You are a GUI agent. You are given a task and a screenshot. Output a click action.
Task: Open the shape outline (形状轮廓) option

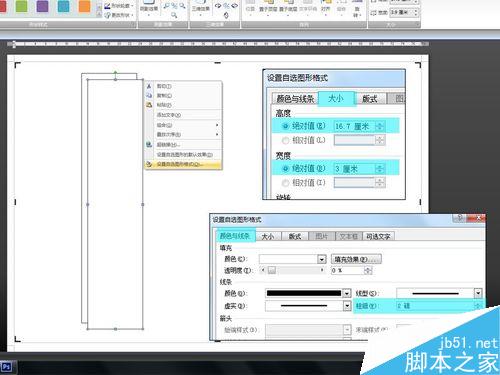119,6
